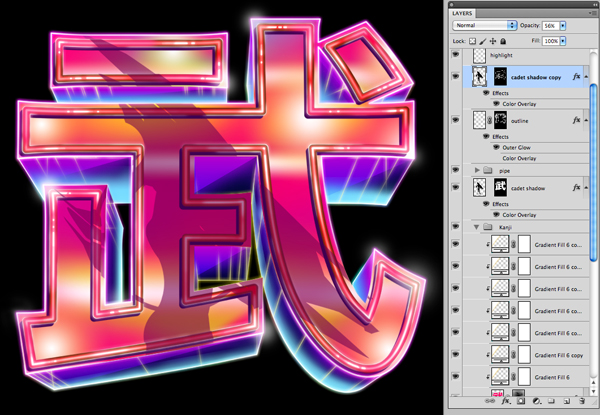Collapse effects list on the outline layer
This screenshot has width=600, height=415.
point(586,120)
